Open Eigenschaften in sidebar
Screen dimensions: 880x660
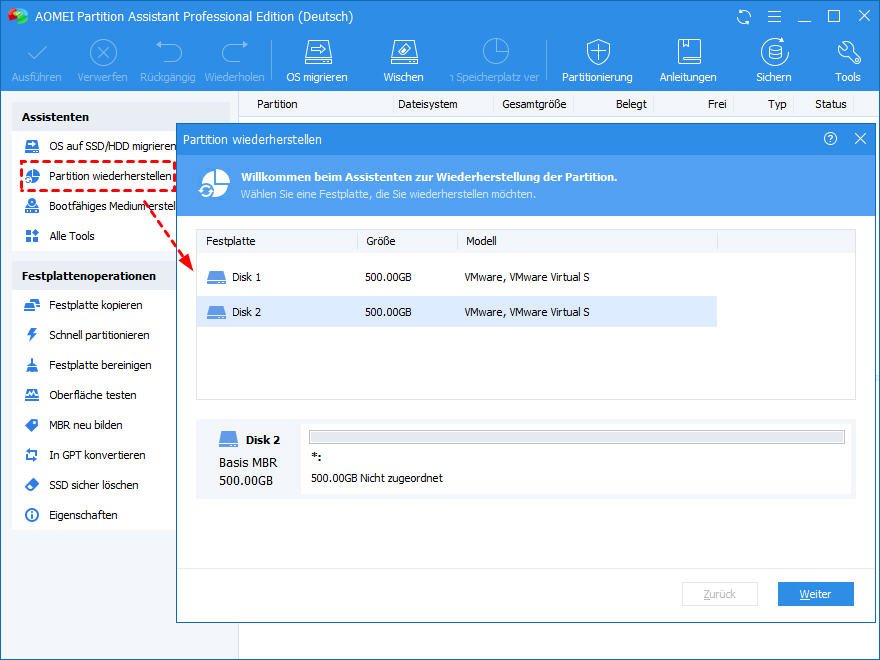click(x=71, y=515)
